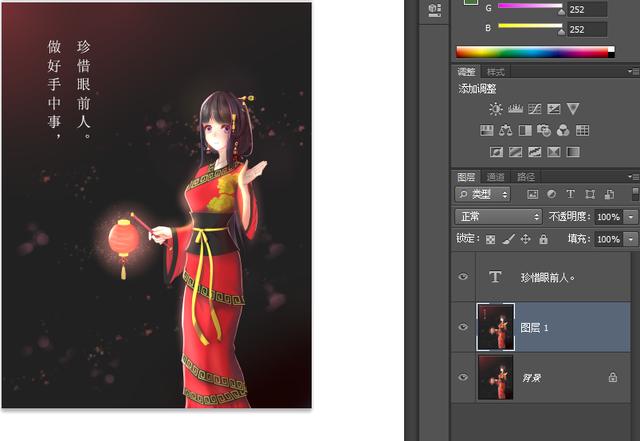
Task: Hide the 背景 layer
Action: click(462, 377)
